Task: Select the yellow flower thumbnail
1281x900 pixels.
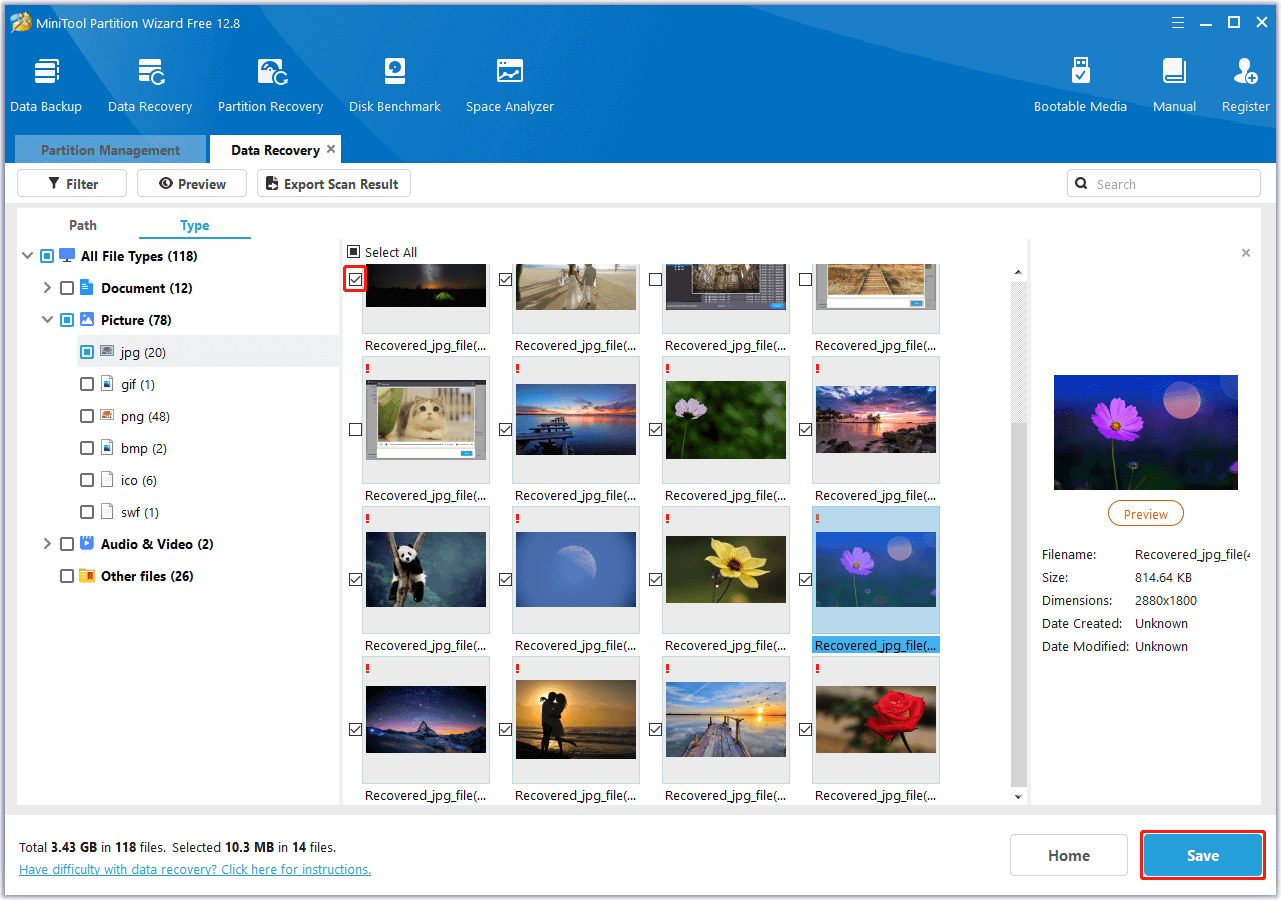Action: 726,570
